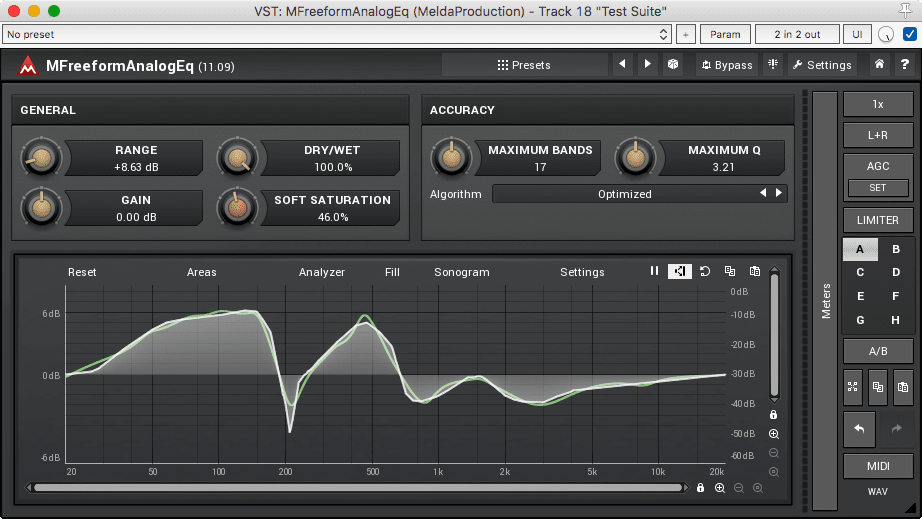Click the random preset dice icon
The image size is (922, 519).
click(x=673, y=65)
